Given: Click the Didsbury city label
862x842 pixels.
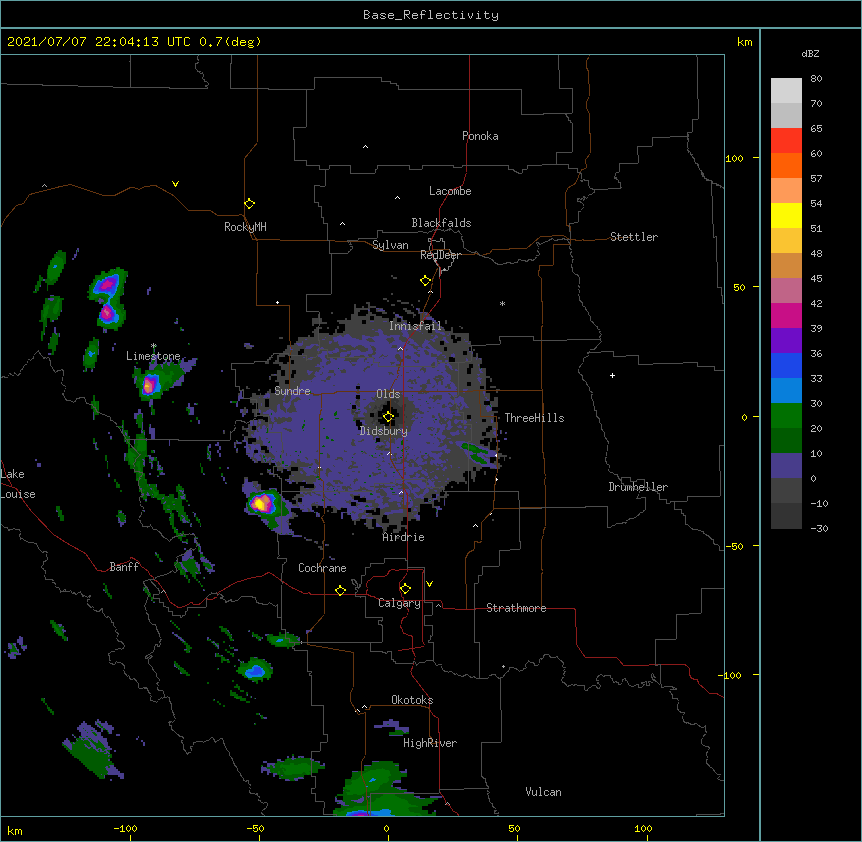Looking at the screenshot, I should click(x=384, y=431).
